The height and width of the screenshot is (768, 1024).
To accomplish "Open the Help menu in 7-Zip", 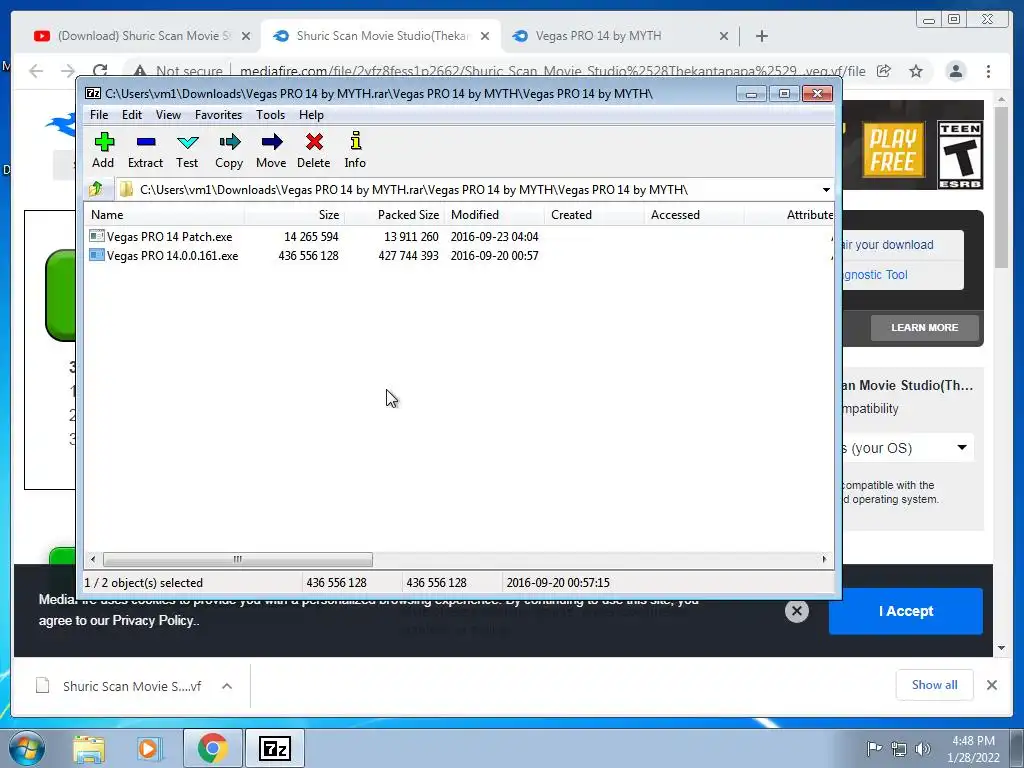I will (312, 115).
